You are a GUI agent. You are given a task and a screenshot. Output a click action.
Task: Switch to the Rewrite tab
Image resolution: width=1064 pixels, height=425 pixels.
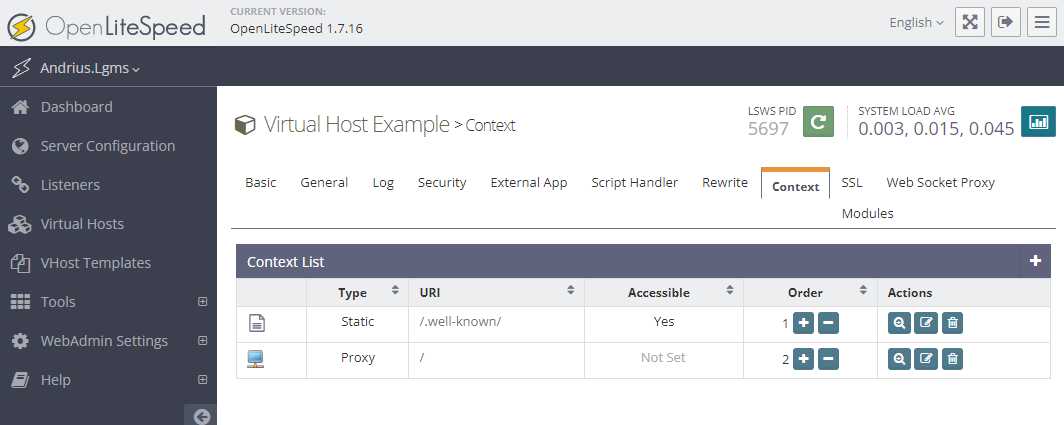pos(725,183)
